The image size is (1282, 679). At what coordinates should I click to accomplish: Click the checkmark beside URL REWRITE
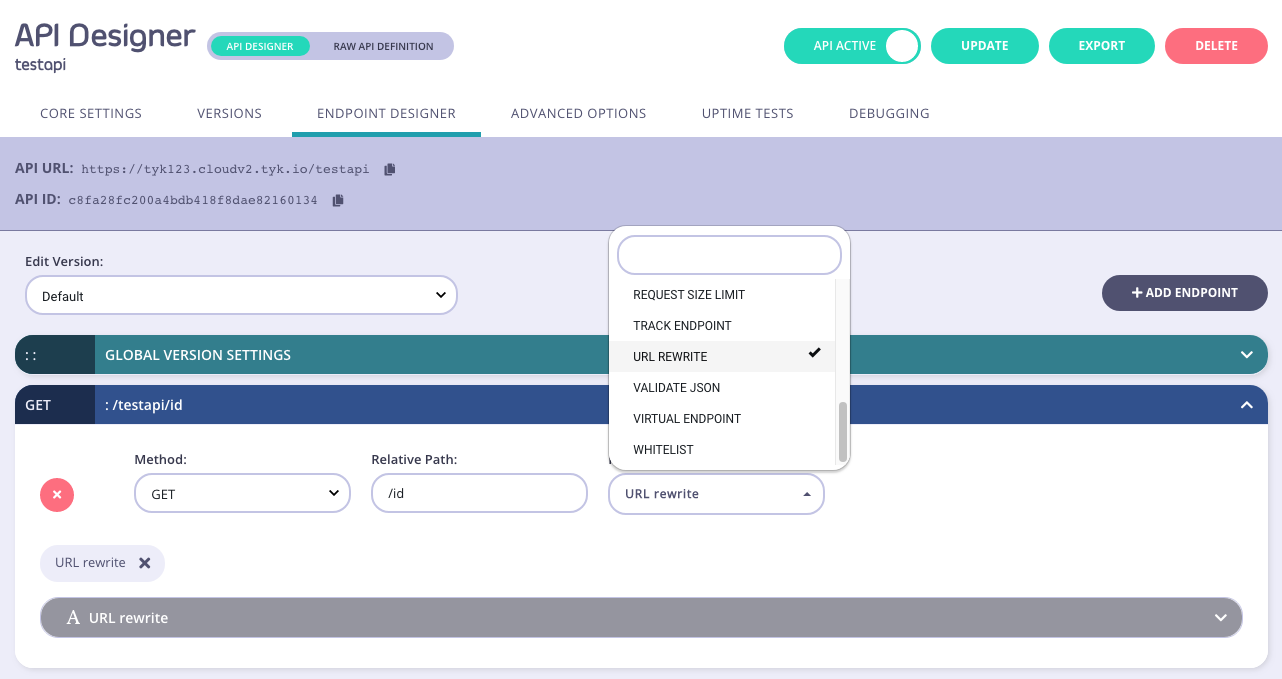coord(815,352)
